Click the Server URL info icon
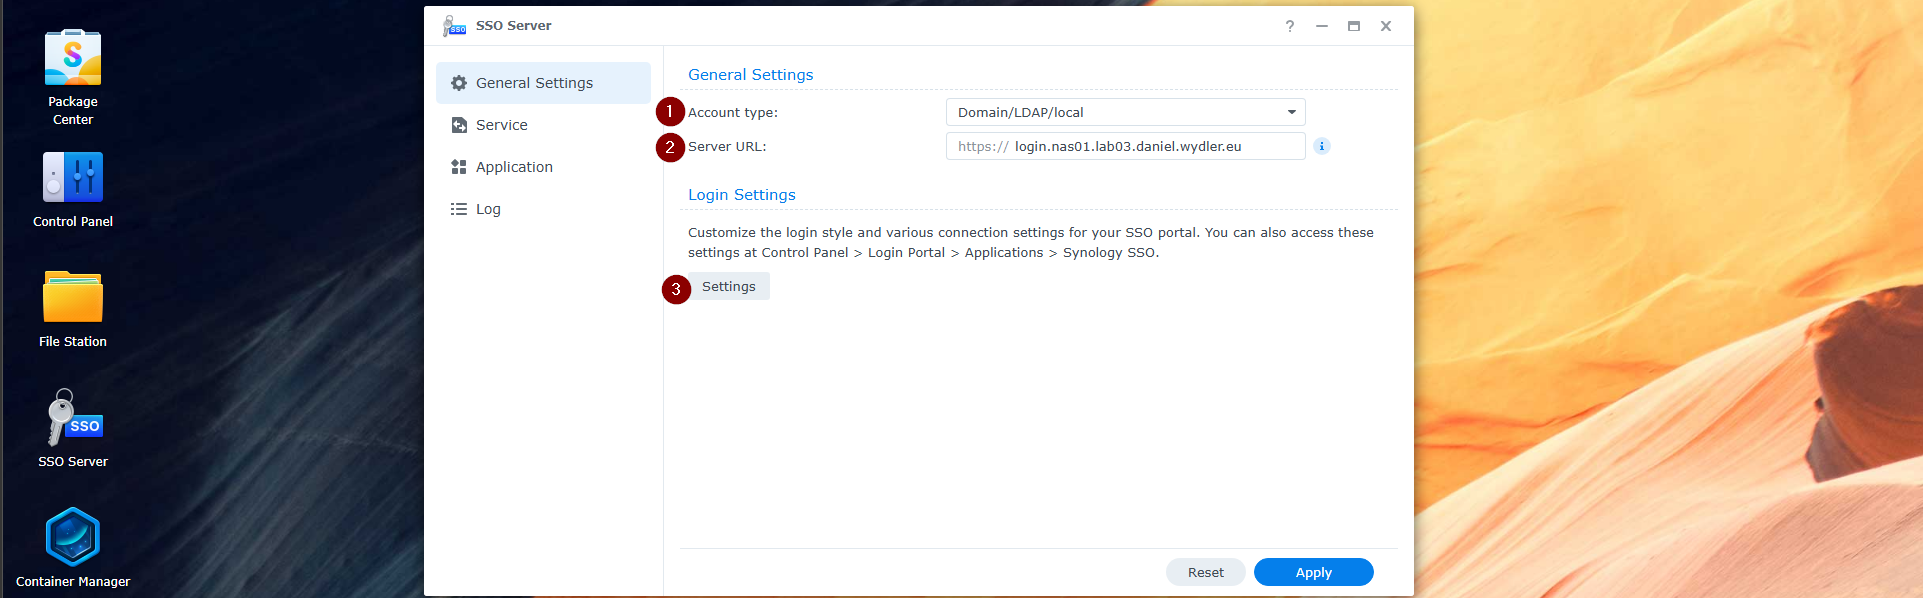The height and width of the screenshot is (598, 1923). pos(1321,146)
